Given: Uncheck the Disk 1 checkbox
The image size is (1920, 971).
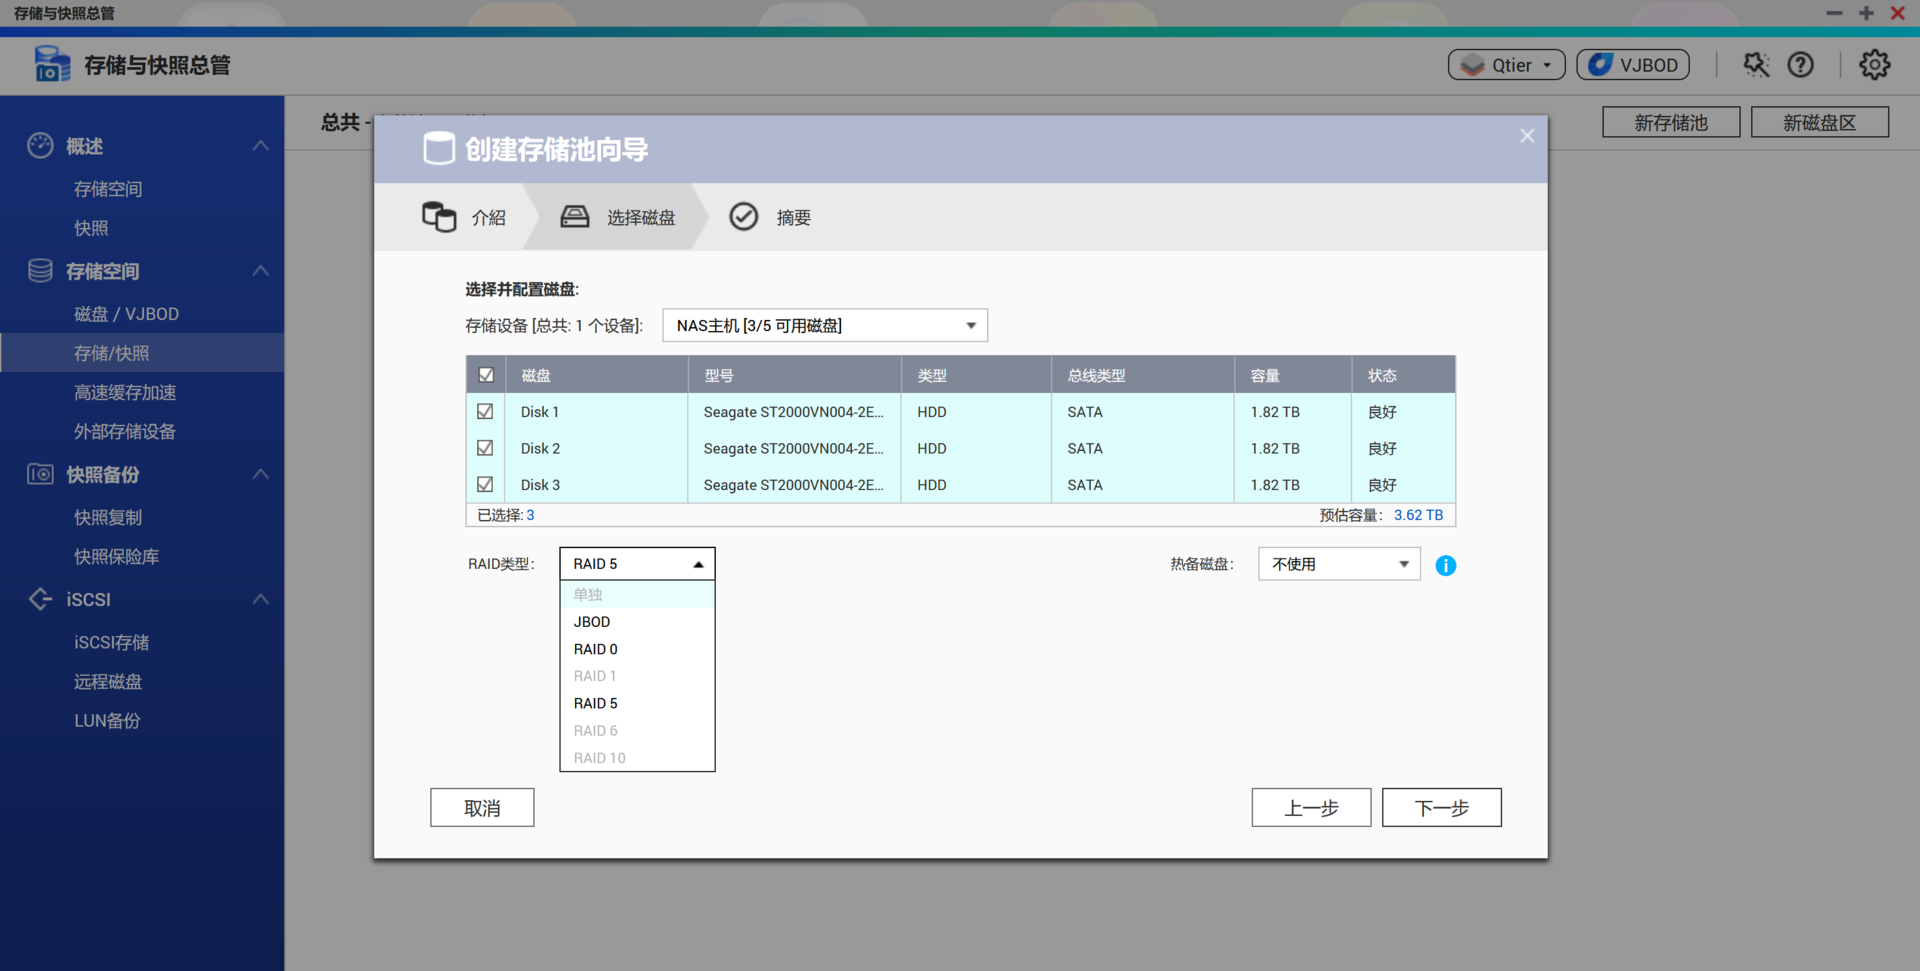Looking at the screenshot, I should pos(485,412).
